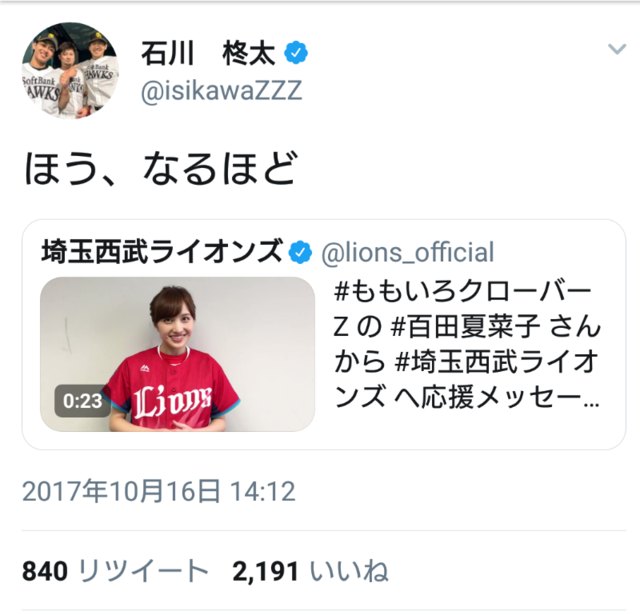Play the quoted video of the Lions jersey
The width and height of the screenshot is (640, 615).
tap(178, 354)
